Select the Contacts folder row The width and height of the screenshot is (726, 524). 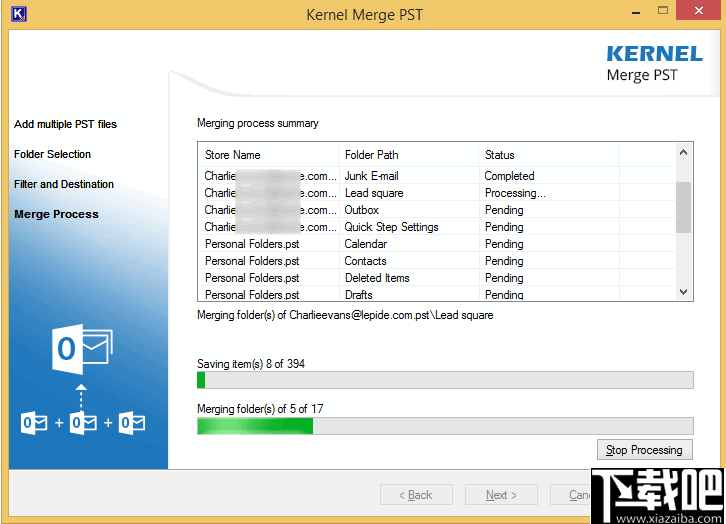437,261
